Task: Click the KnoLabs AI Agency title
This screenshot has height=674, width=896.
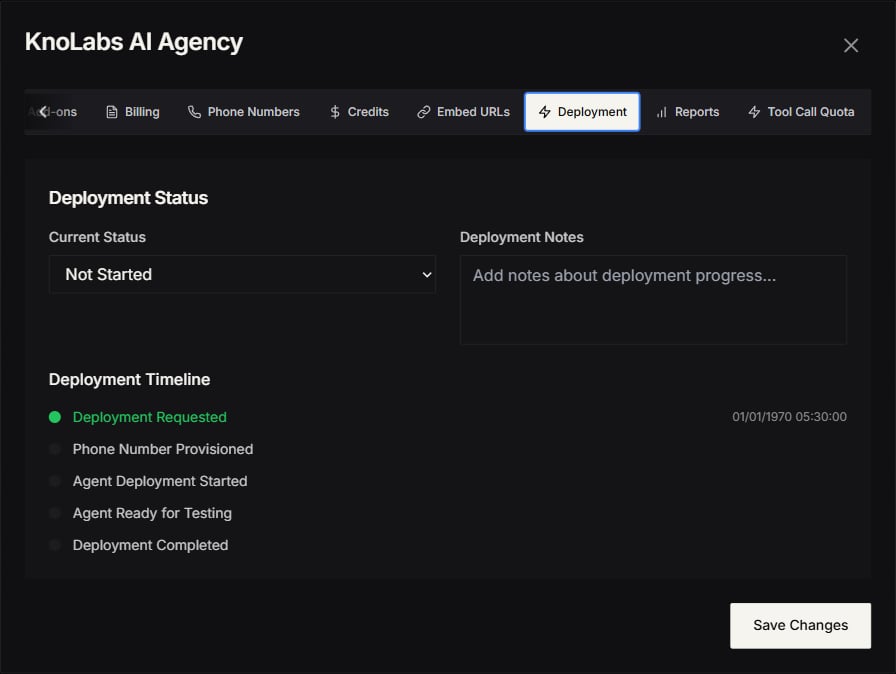Action: [x=134, y=42]
